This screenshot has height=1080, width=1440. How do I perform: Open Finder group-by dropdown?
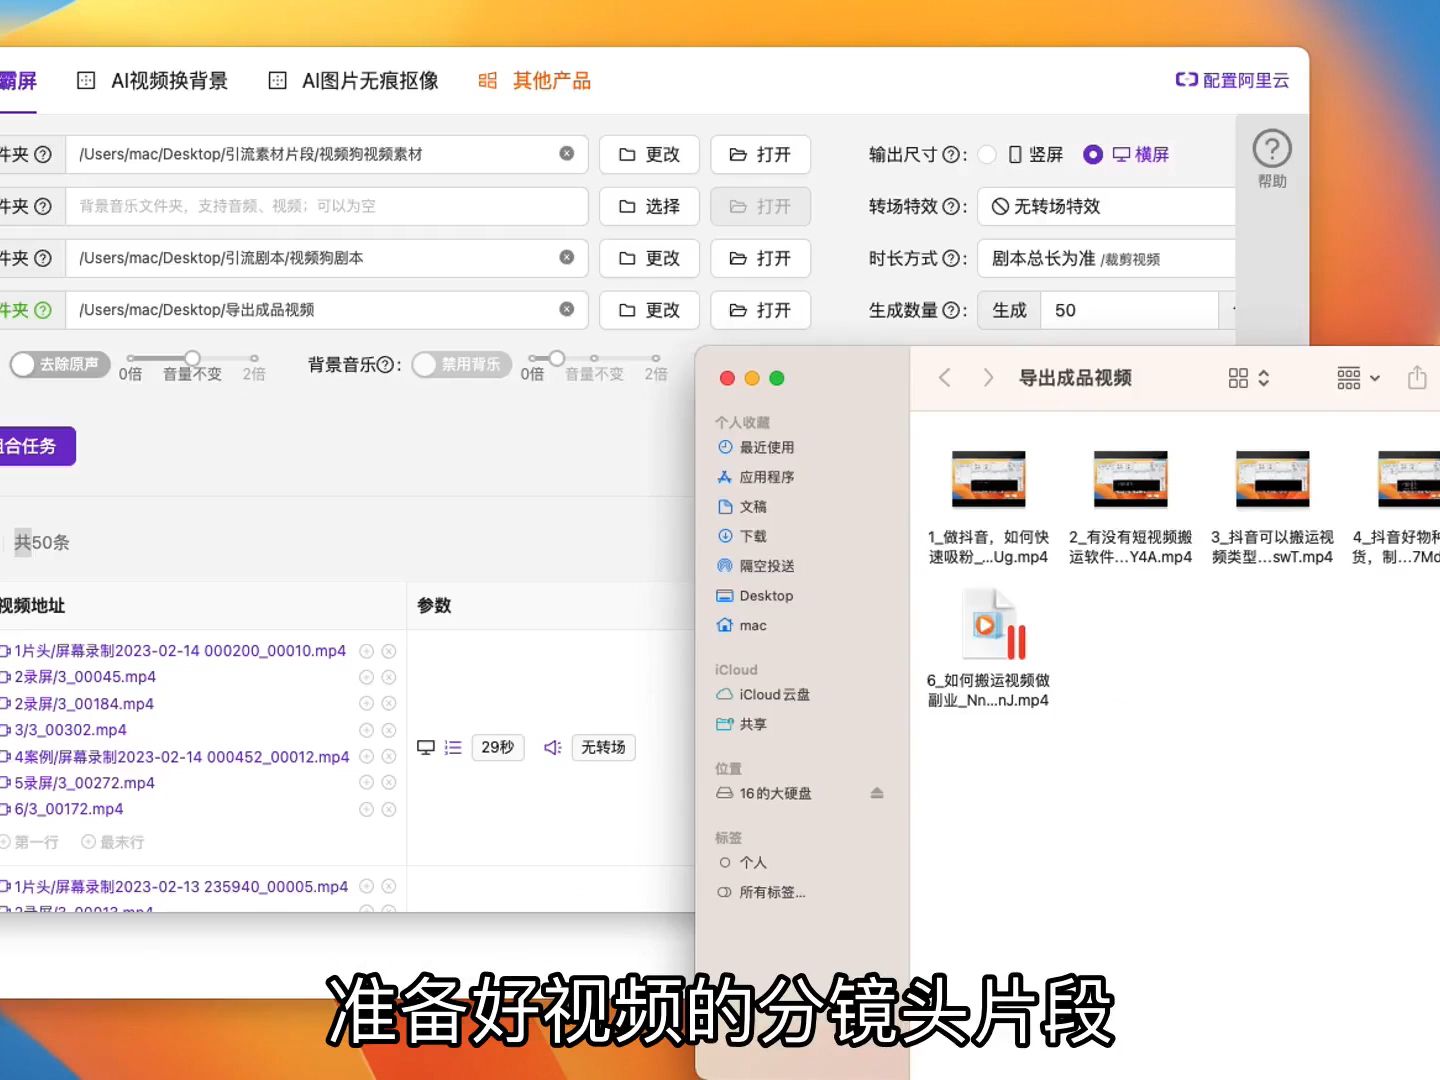click(1359, 378)
